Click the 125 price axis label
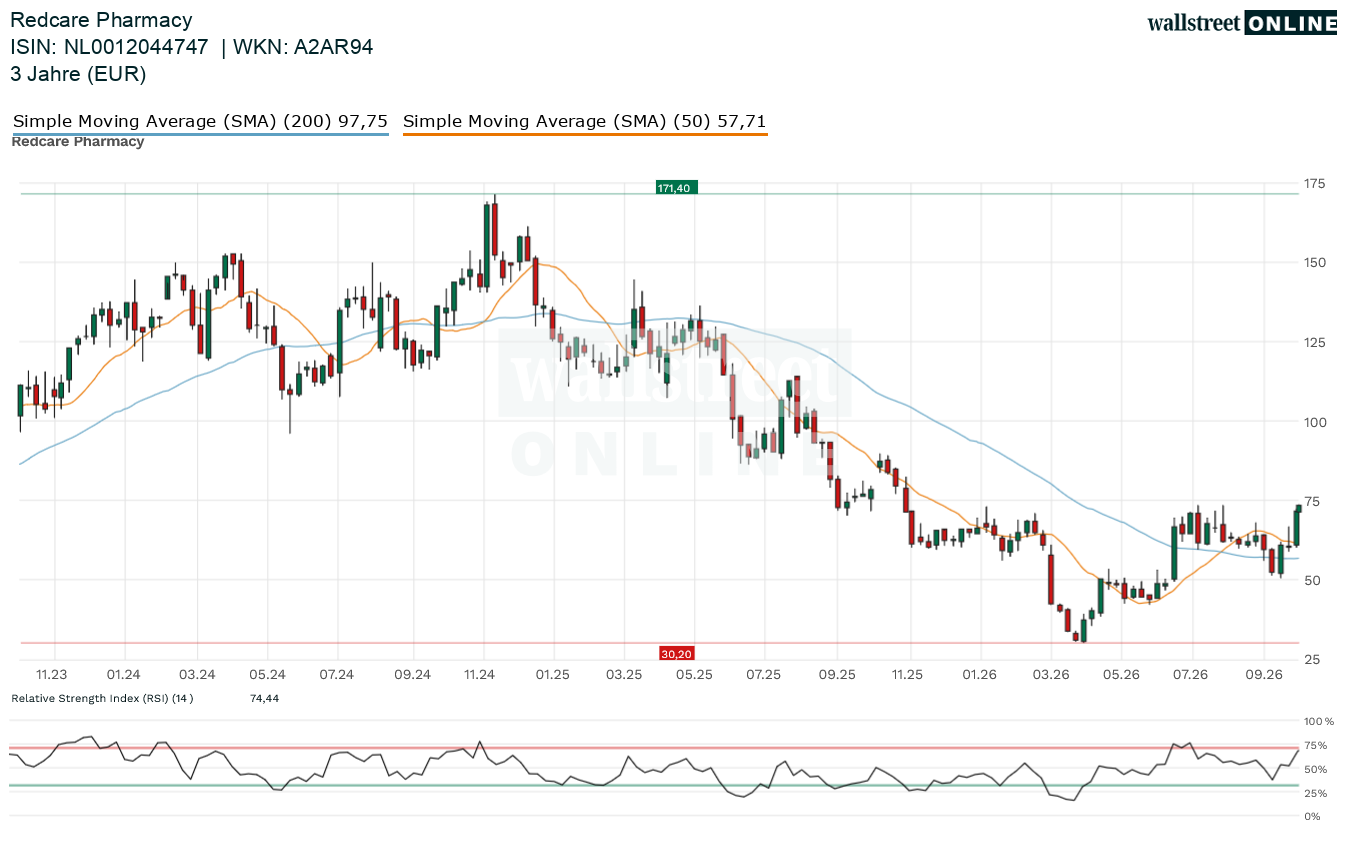Image resolution: width=1349 pixels, height=843 pixels. (x=1314, y=343)
